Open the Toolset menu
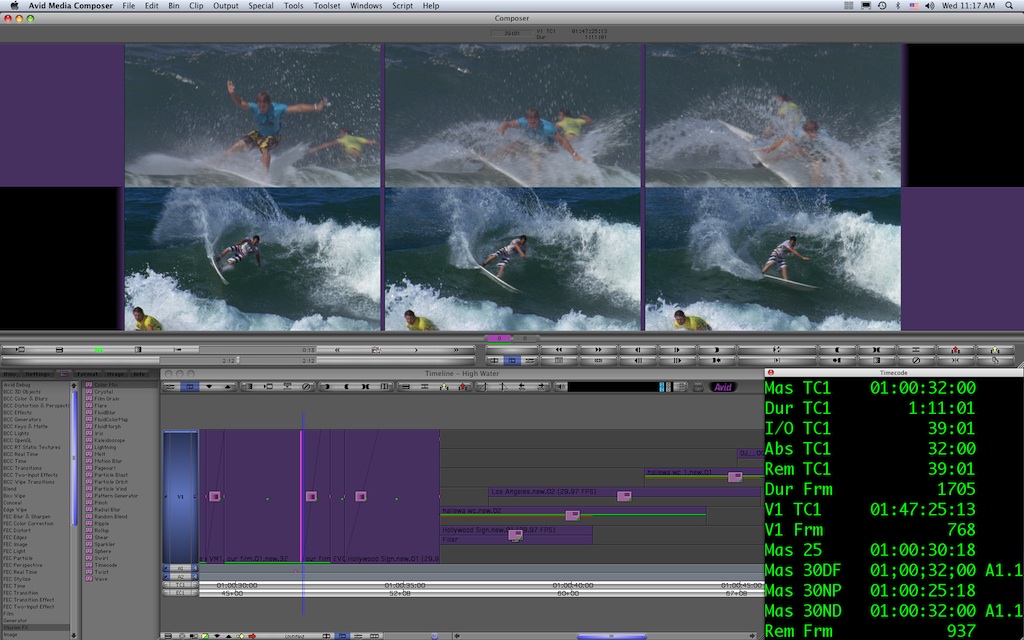The image size is (1024, 640). point(327,6)
